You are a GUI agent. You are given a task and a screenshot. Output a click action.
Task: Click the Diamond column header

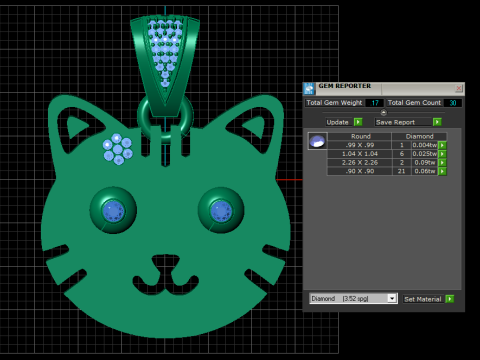(x=419, y=136)
